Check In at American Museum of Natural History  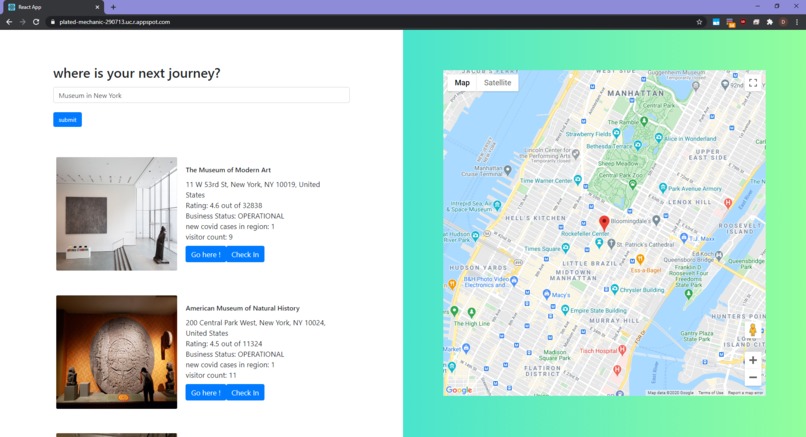coord(245,393)
